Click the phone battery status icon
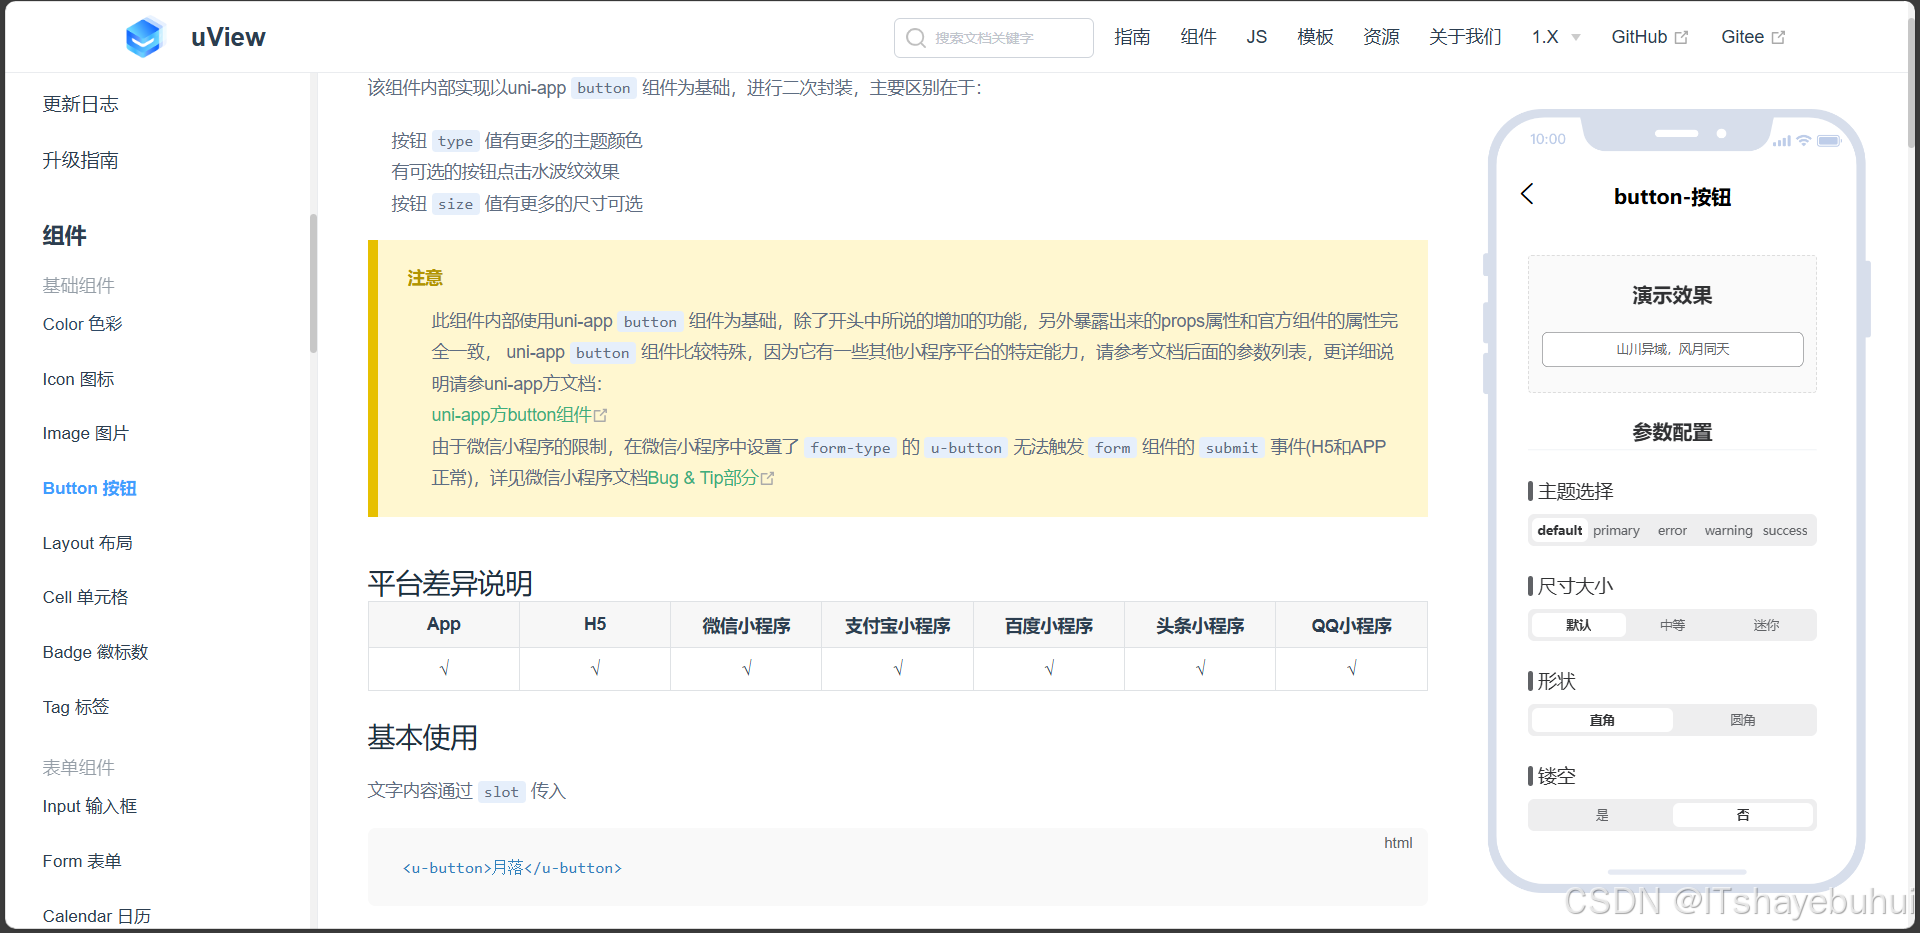 click(x=1829, y=141)
